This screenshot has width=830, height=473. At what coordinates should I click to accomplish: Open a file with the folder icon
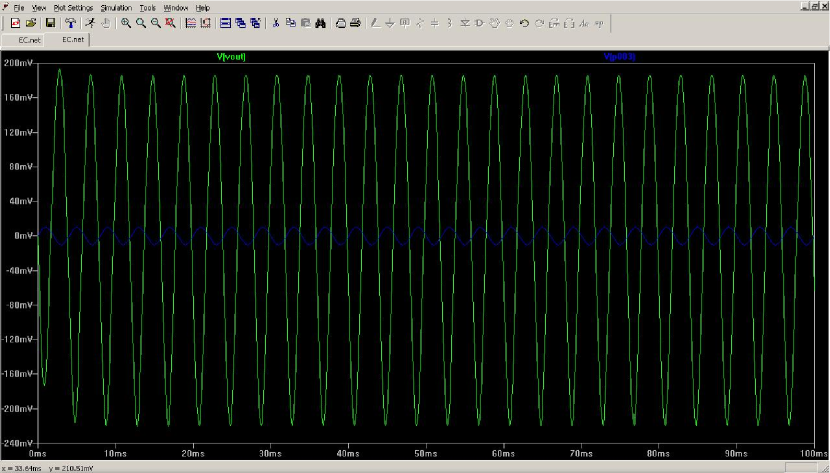[x=30, y=22]
